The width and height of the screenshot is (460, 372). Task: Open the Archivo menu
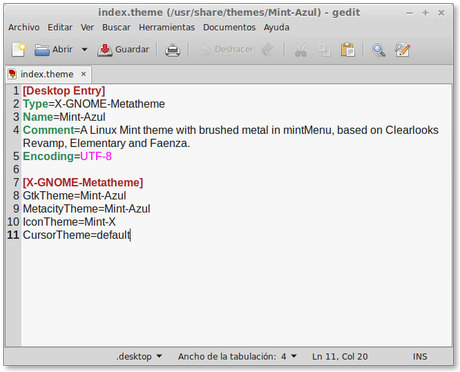click(x=24, y=27)
